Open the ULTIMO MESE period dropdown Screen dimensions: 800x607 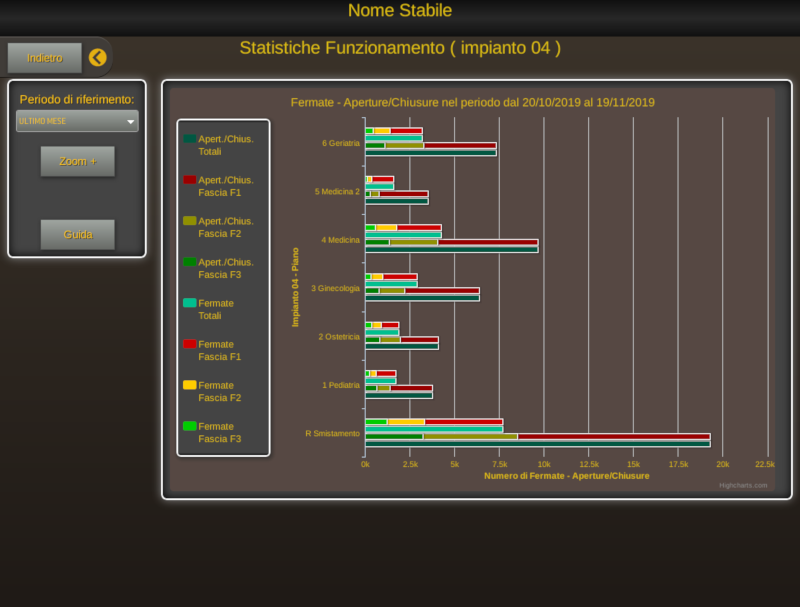[77, 121]
